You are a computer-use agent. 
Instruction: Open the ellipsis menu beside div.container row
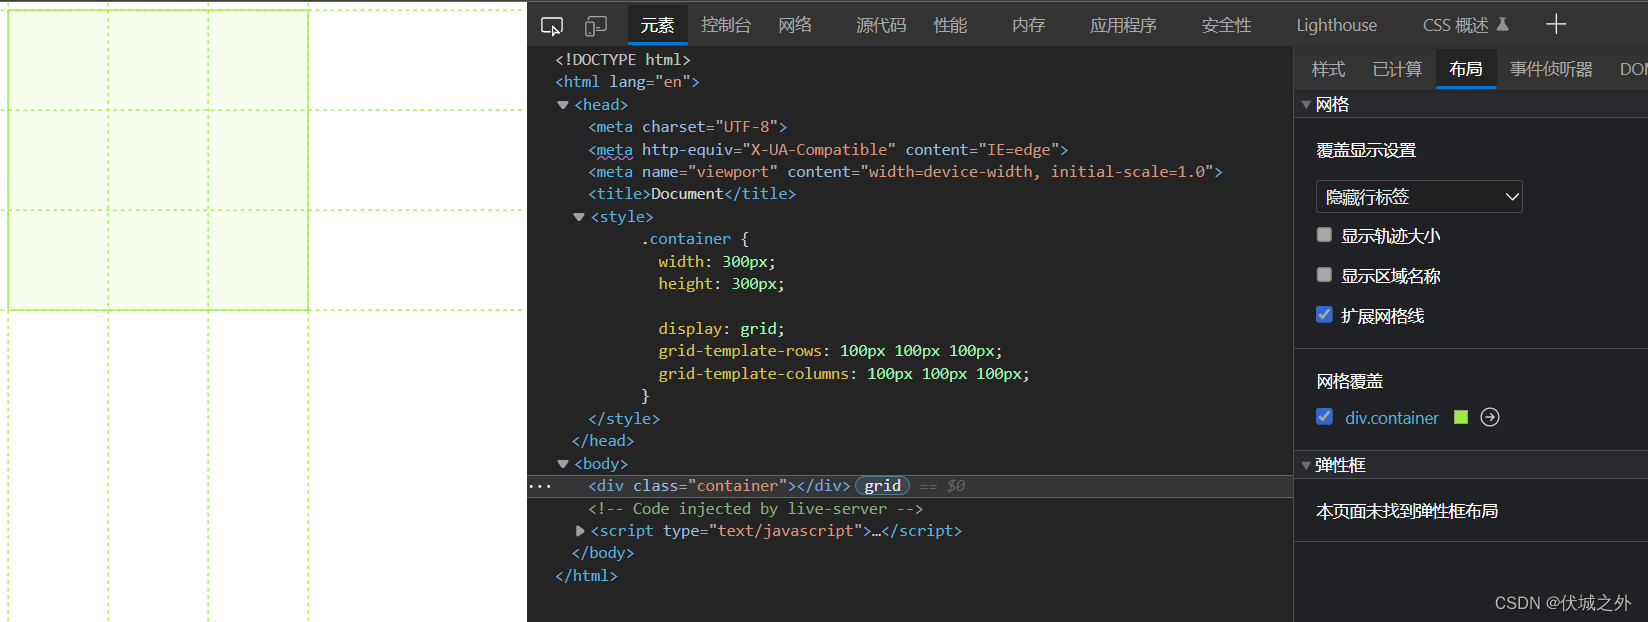tap(540, 486)
